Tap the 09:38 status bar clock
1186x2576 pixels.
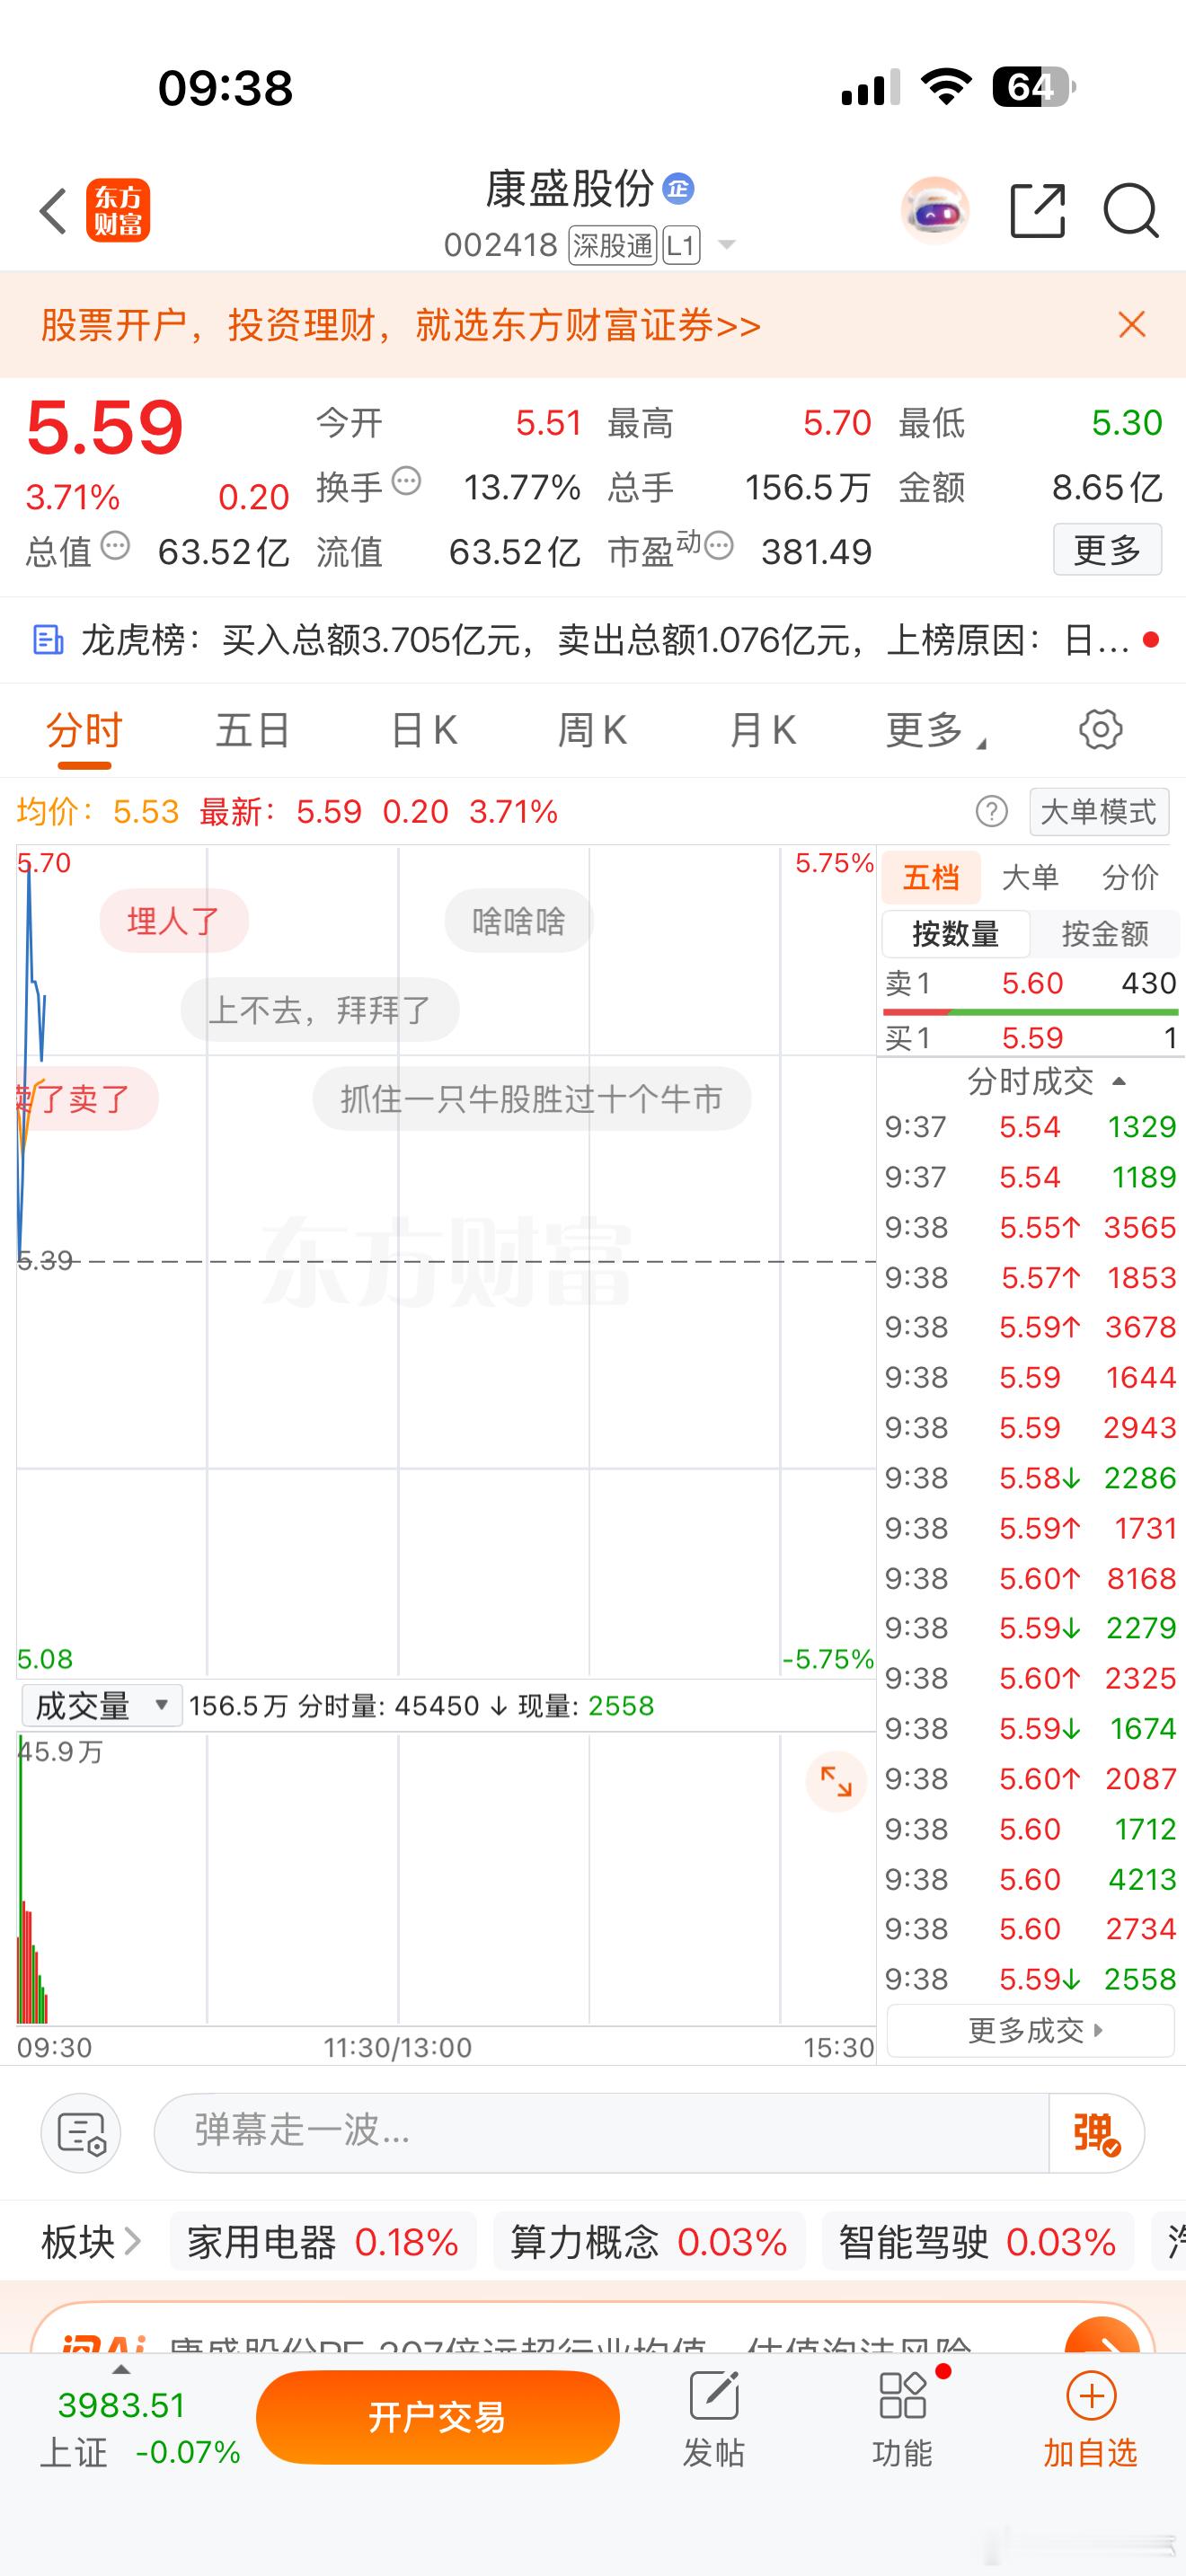pos(225,88)
